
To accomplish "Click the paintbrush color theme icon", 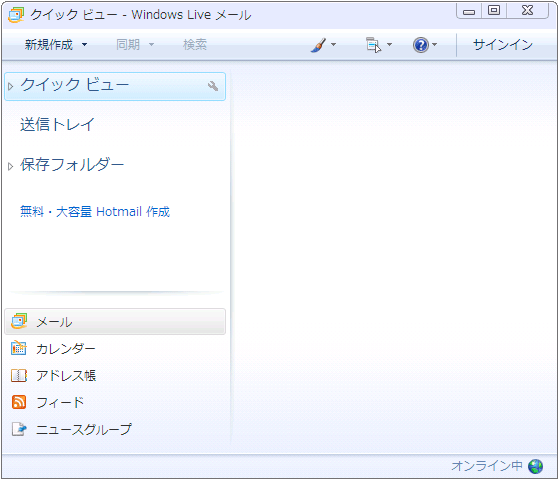I will click(x=318, y=45).
